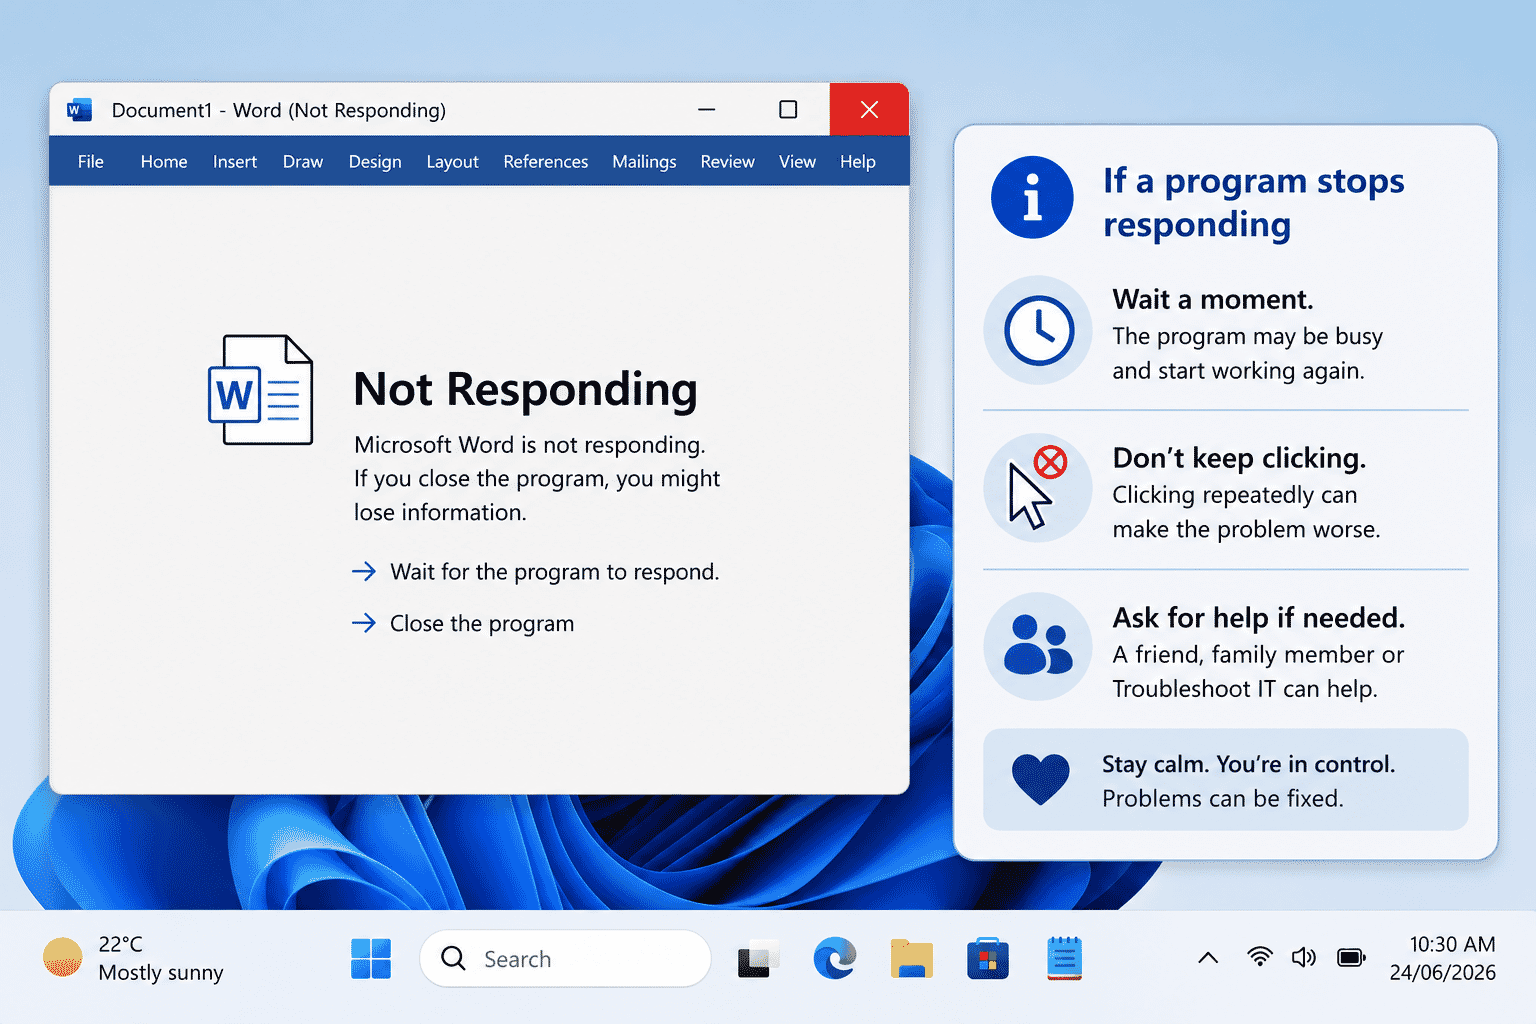
Task: Open the File menu in Word
Action: tap(91, 162)
